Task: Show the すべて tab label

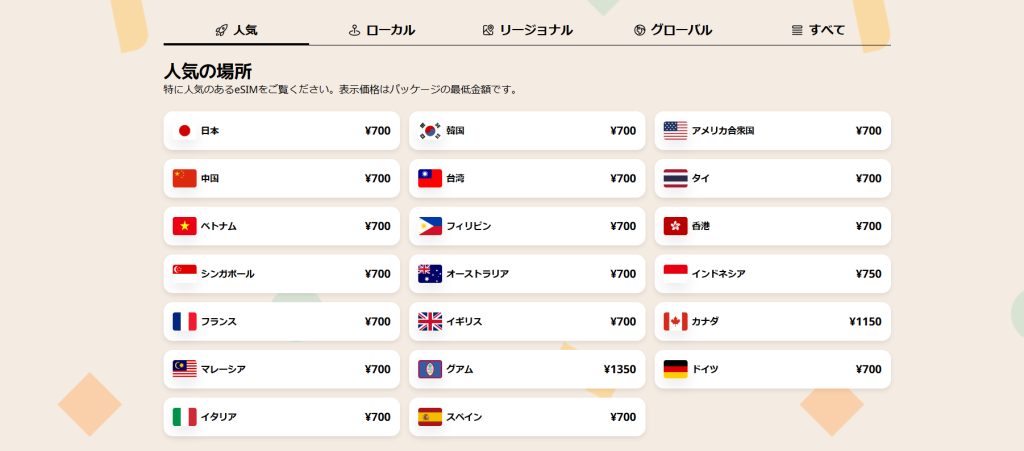Action: (827, 30)
